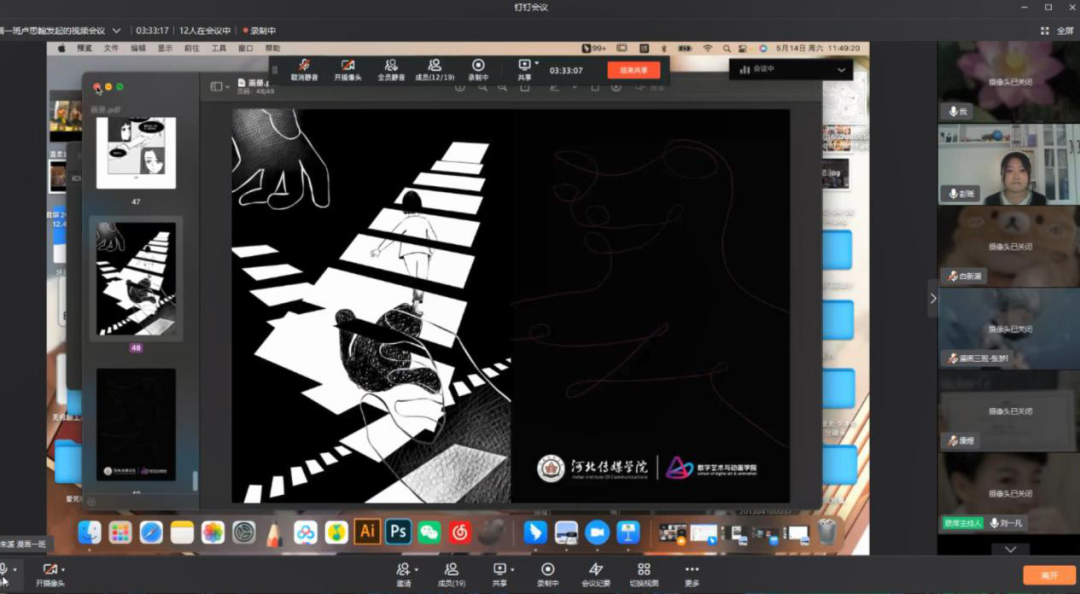Click the 12人在会议中 participant count text
1080x594 pixels.
[x=205, y=31]
